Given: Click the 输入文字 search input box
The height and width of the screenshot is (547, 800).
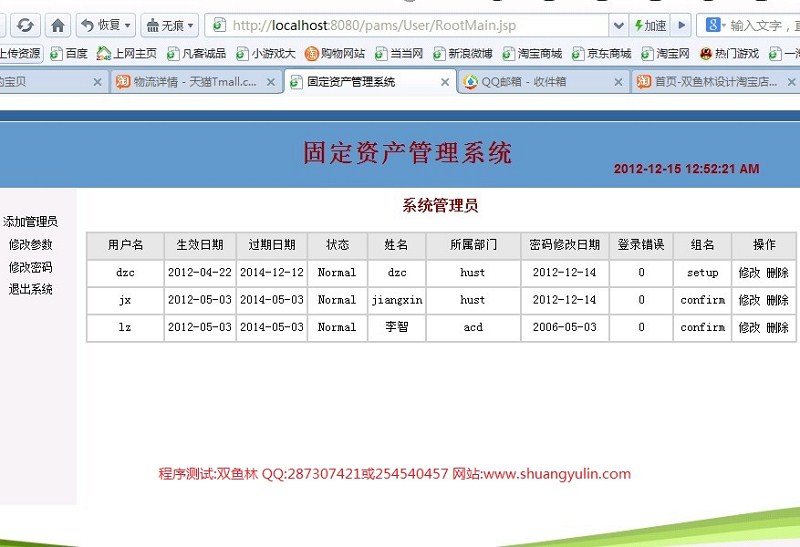Looking at the screenshot, I should click(764, 25).
